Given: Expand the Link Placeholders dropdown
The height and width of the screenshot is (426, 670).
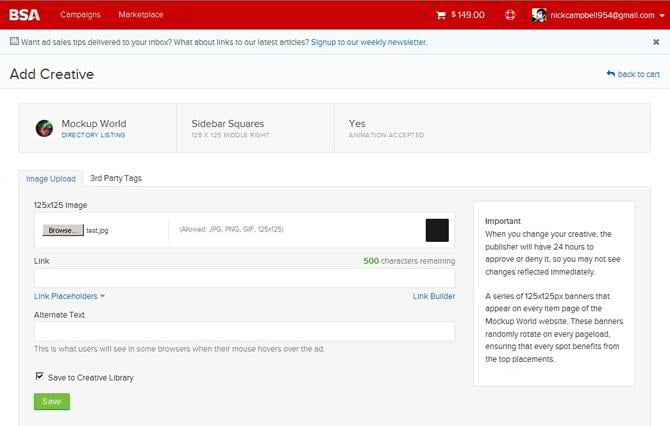Looking at the screenshot, I should click(69, 296).
